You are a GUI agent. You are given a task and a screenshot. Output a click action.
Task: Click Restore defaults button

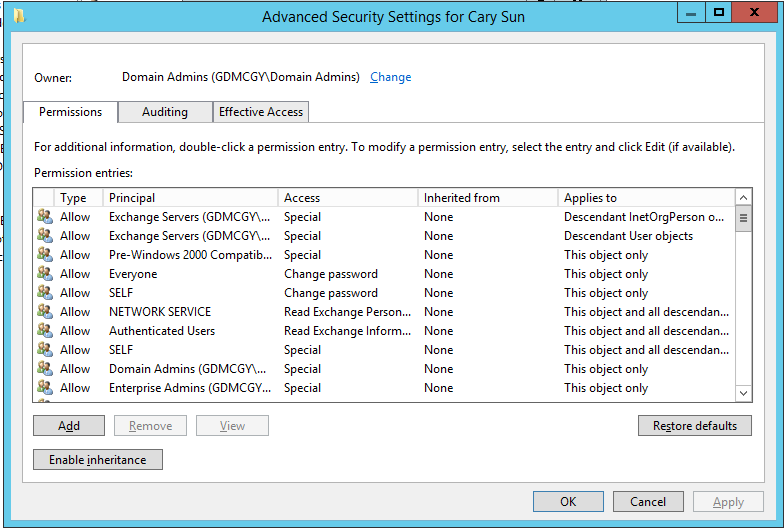click(x=694, y=426)
